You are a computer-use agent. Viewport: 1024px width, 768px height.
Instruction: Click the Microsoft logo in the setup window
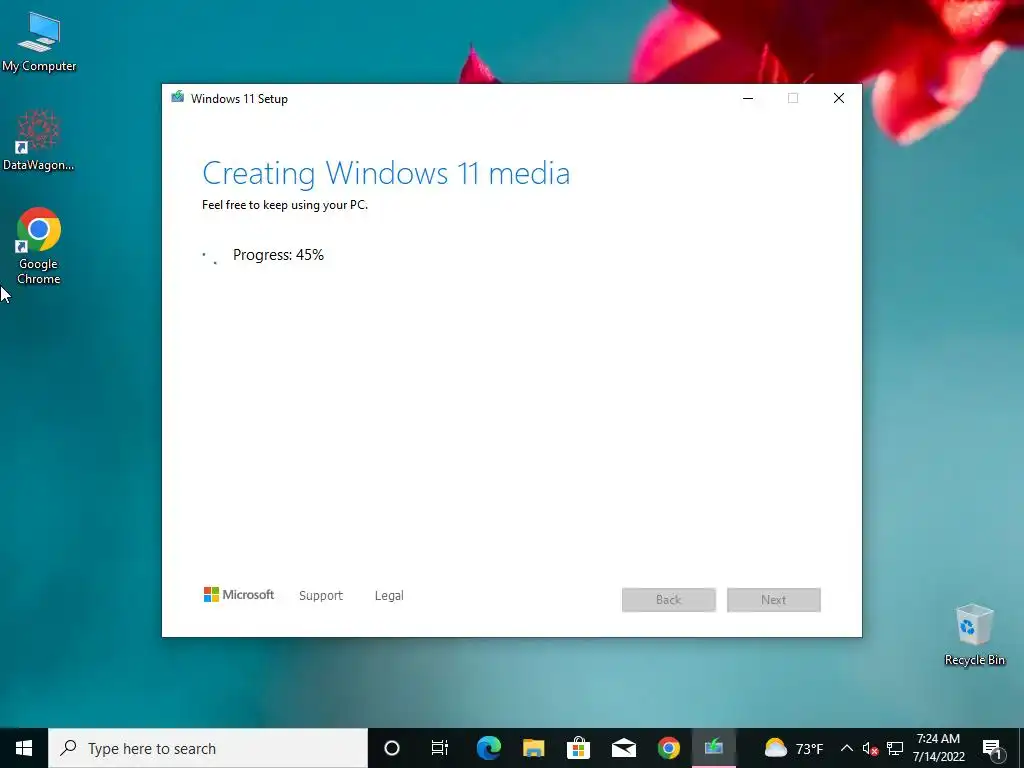click(x=239, y=594)
